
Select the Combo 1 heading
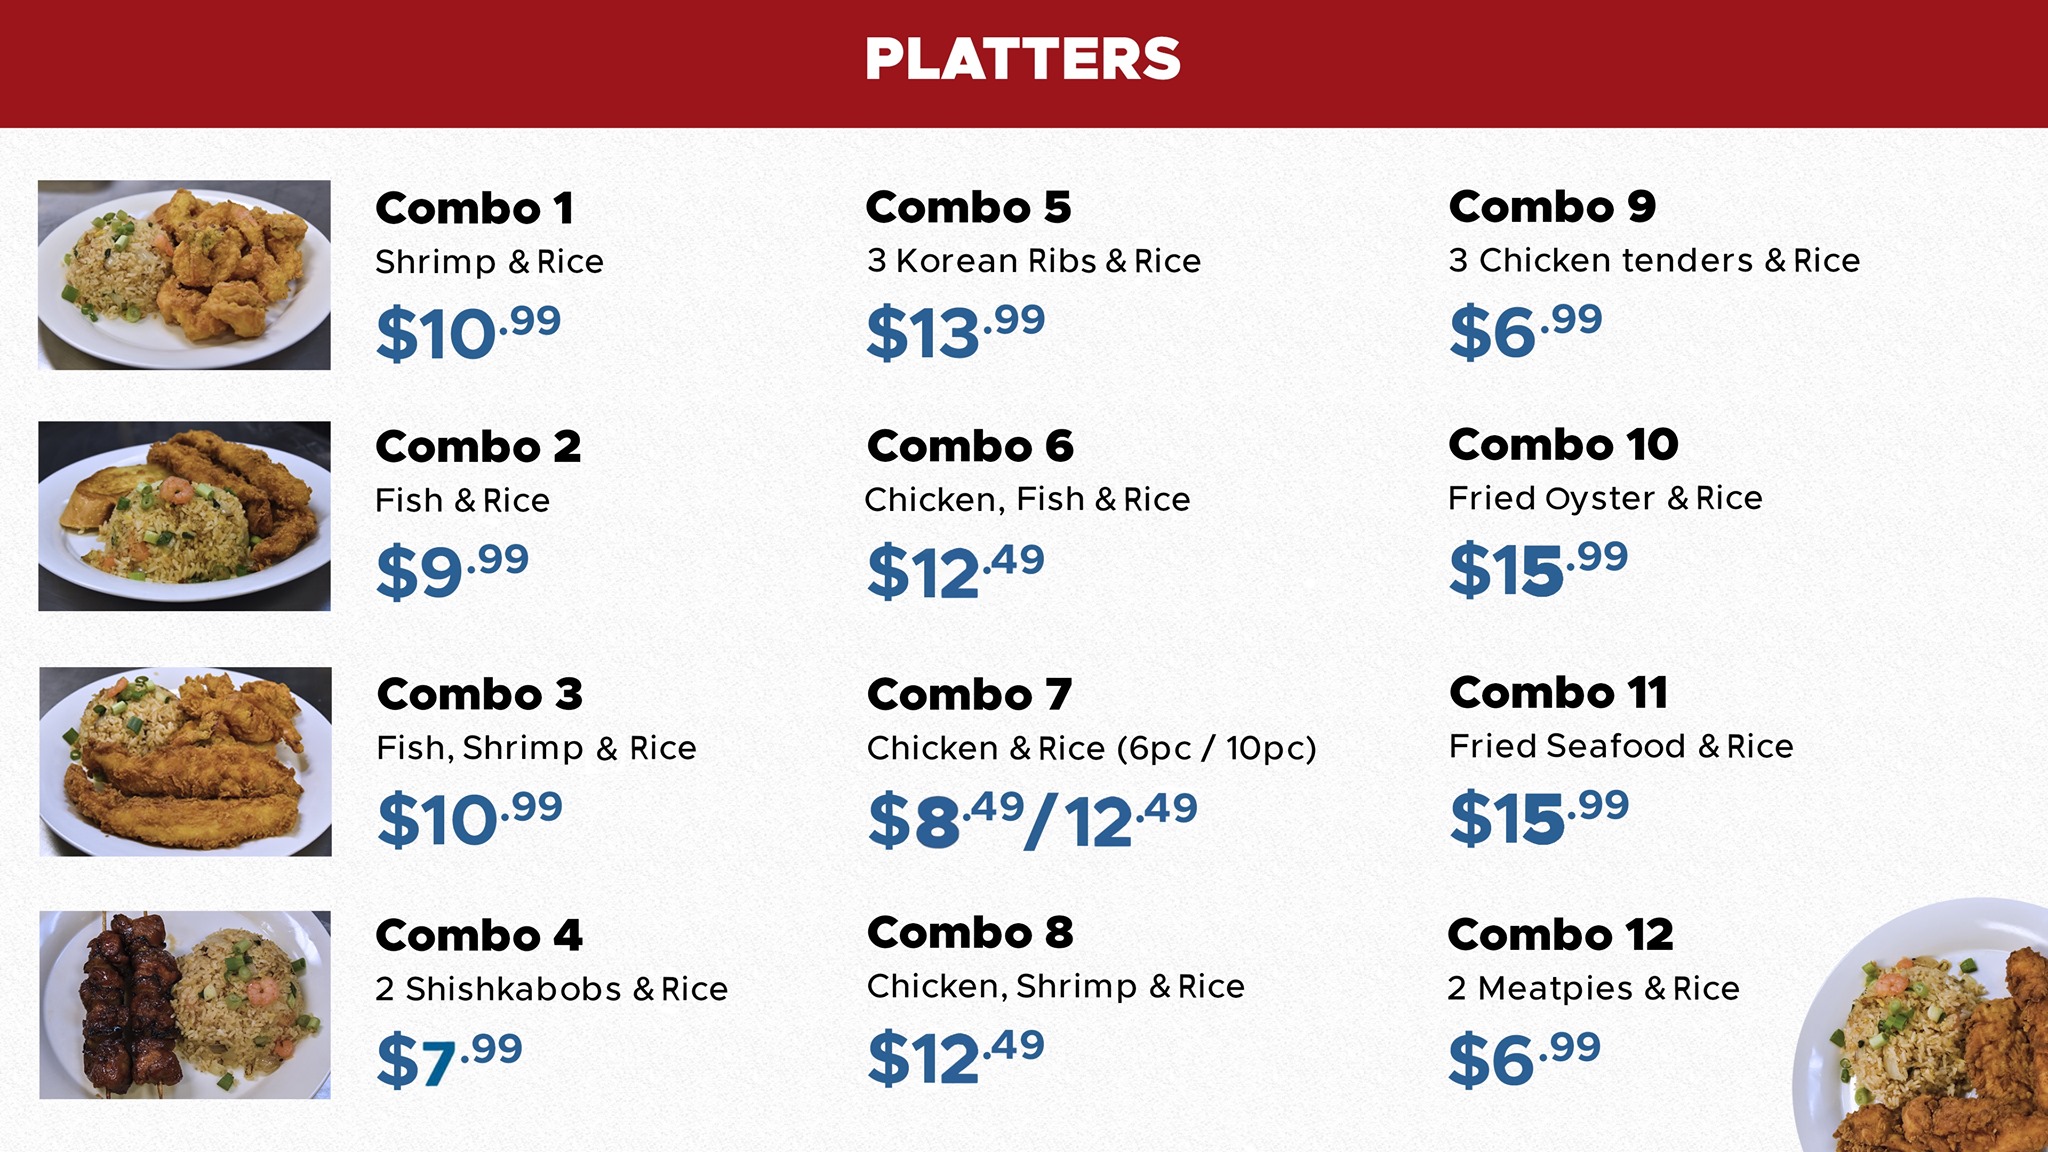tap(474, 209)
